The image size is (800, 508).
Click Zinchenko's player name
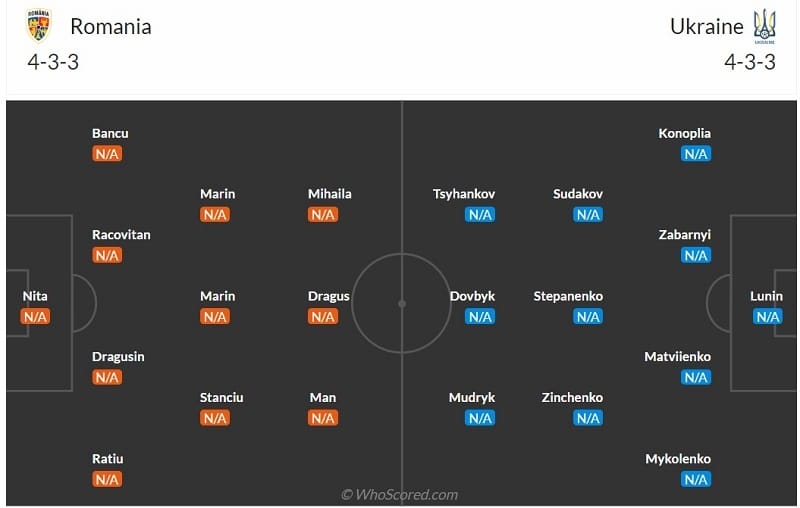(572, 398)
